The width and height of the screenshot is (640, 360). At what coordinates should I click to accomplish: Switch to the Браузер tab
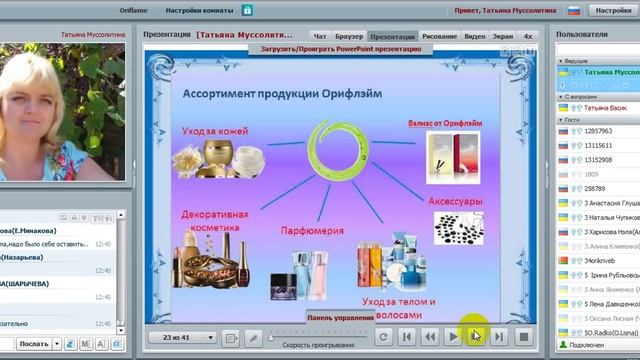click(349, 36)
